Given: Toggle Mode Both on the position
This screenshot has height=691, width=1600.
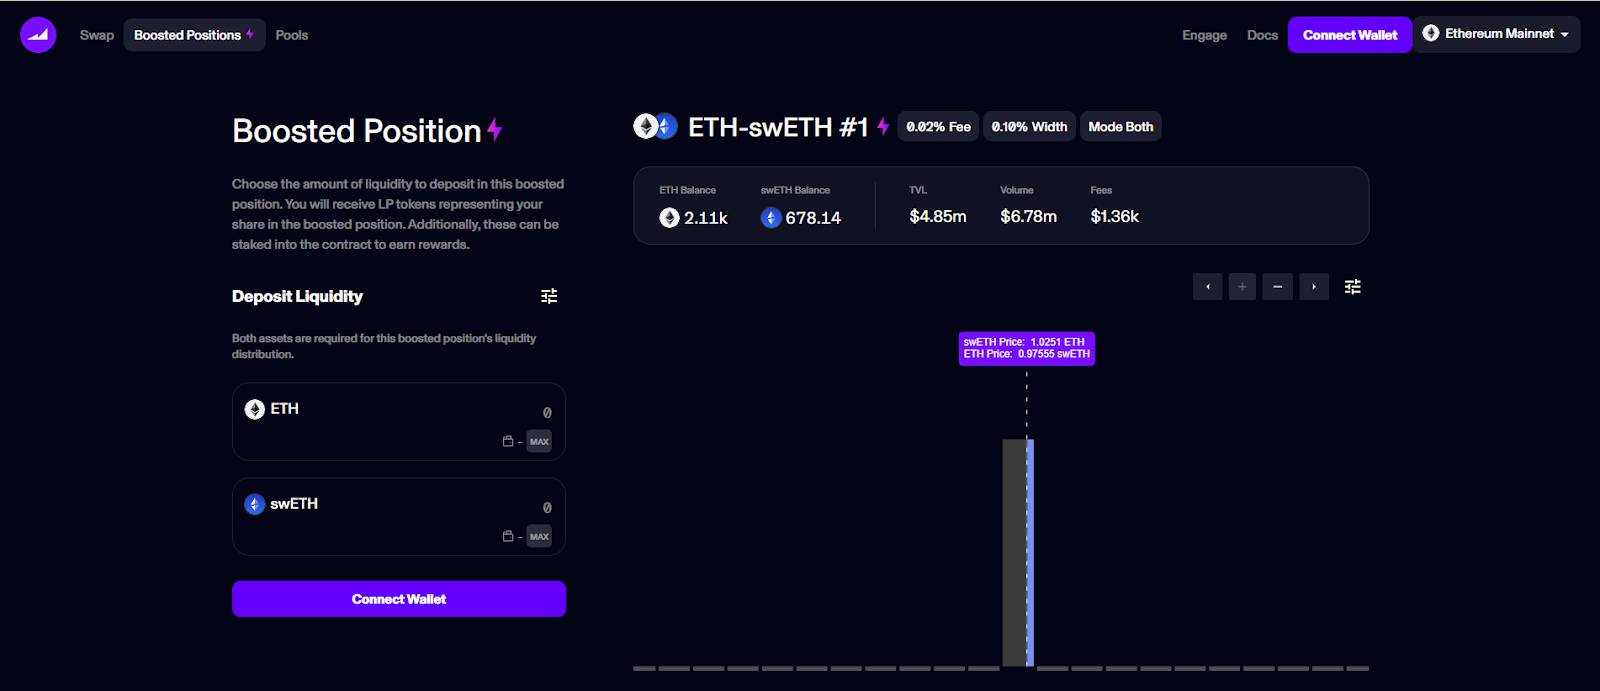Looking at the screenshot, I should click(1120, 126).
